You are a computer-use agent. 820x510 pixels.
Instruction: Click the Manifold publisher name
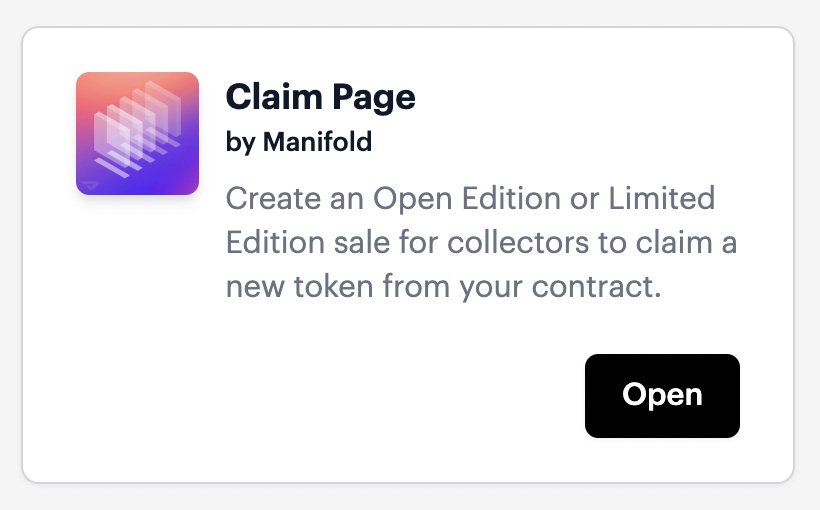point(317,141)
